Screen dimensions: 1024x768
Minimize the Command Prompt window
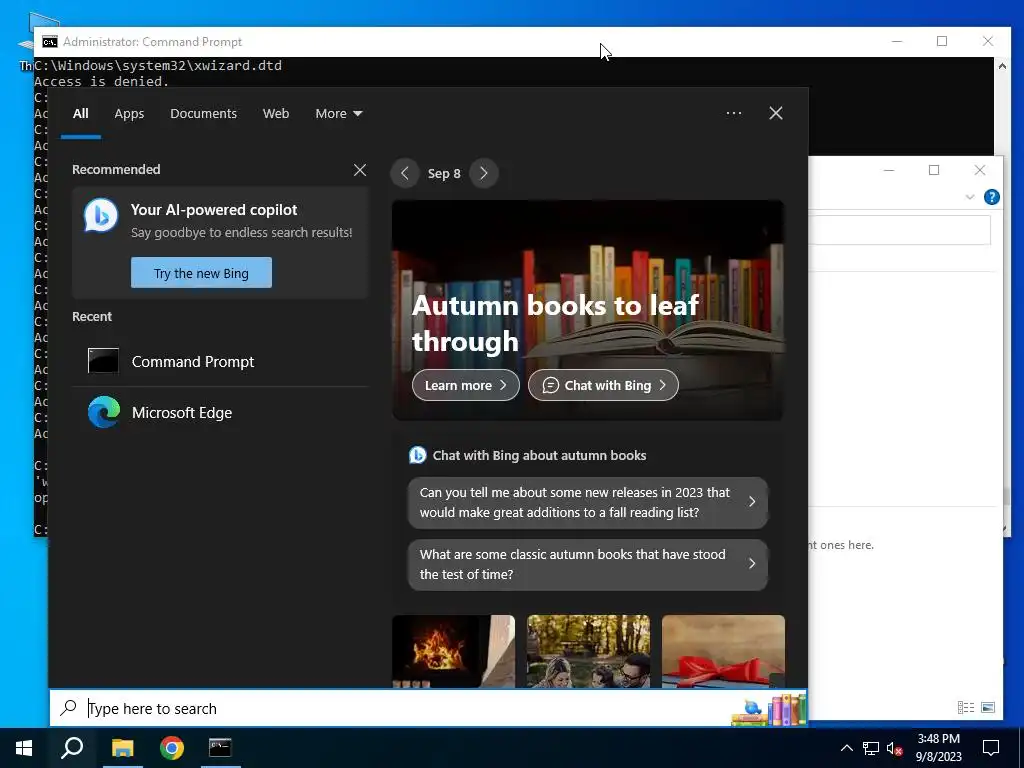tap(897, 41)
